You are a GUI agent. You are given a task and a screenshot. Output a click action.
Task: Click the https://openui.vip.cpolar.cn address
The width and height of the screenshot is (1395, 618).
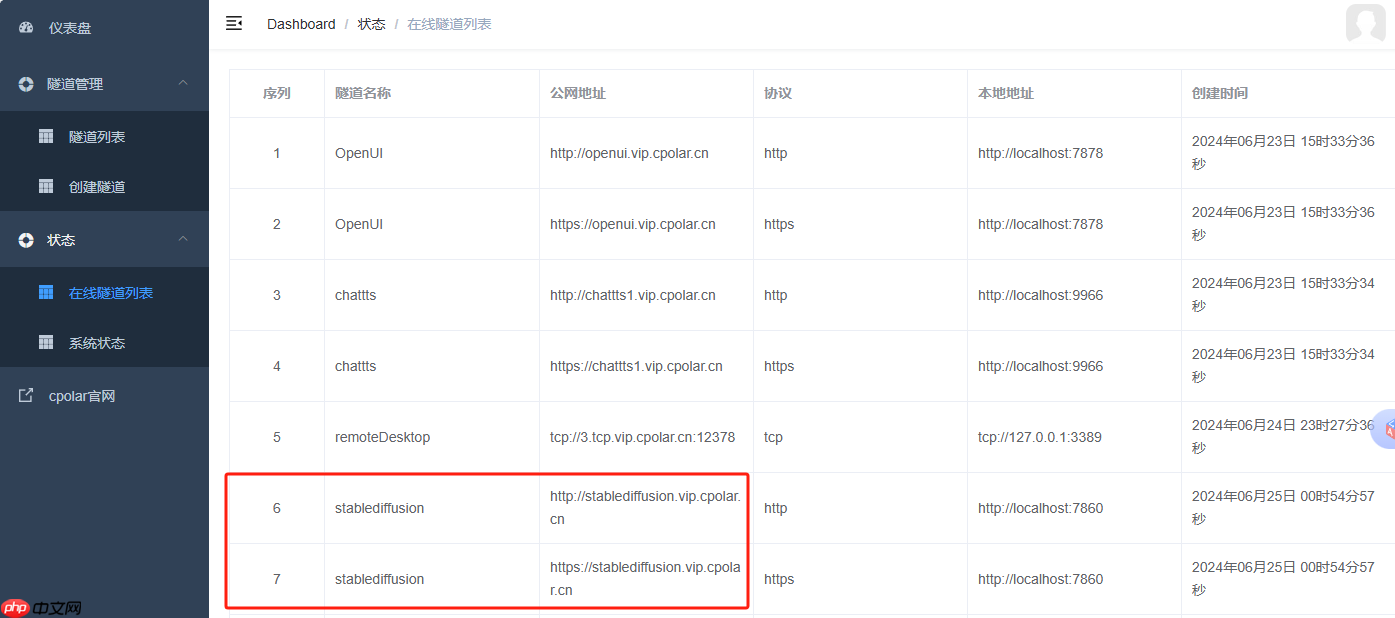633,224
